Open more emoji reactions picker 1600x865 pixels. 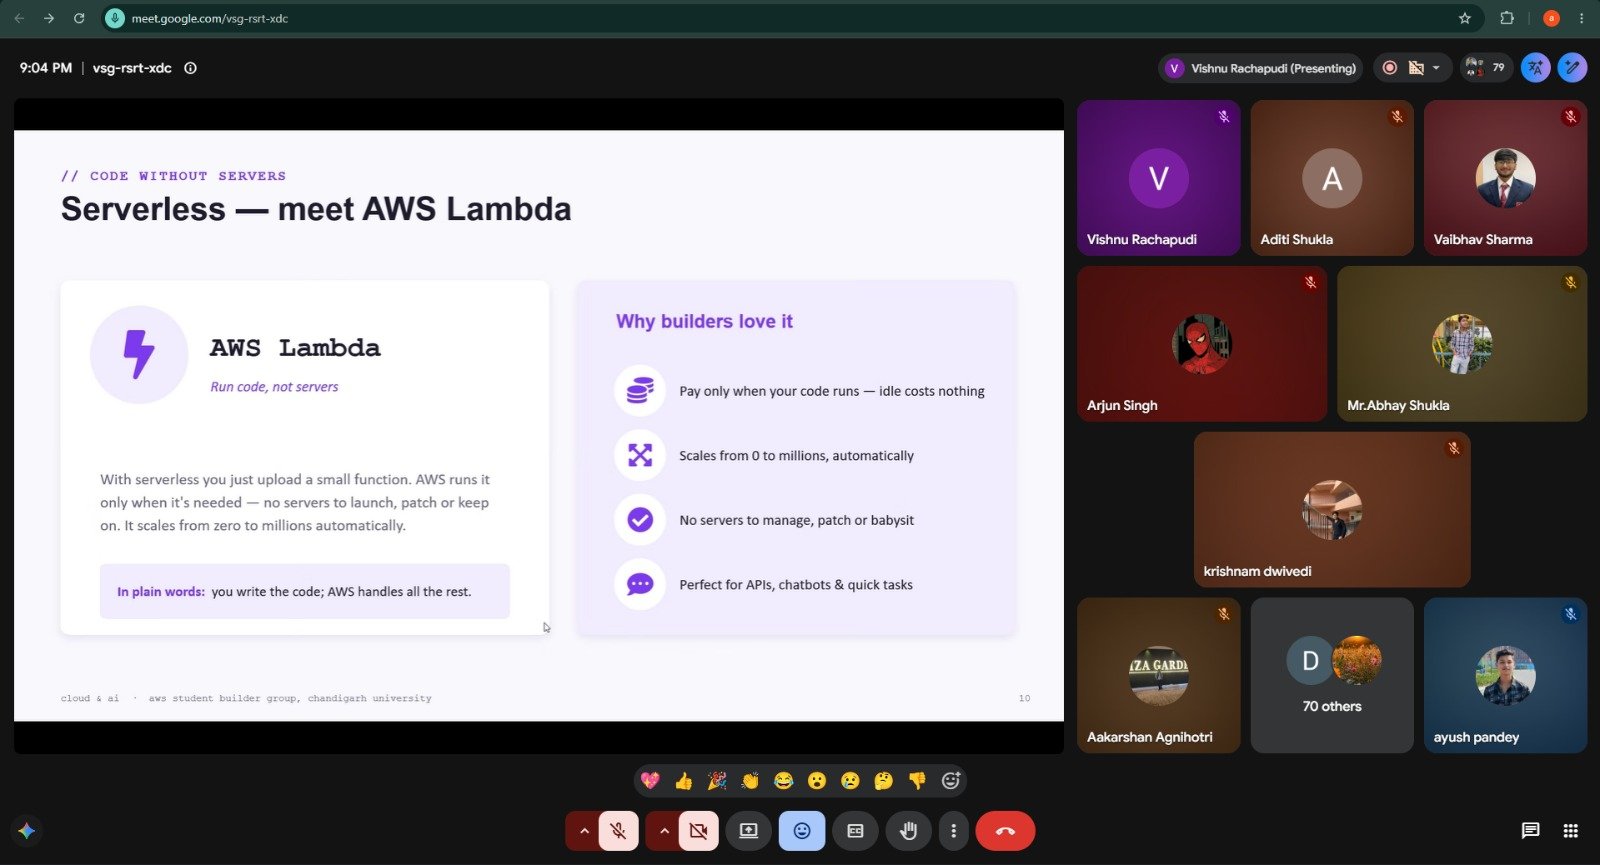(951, 781)
